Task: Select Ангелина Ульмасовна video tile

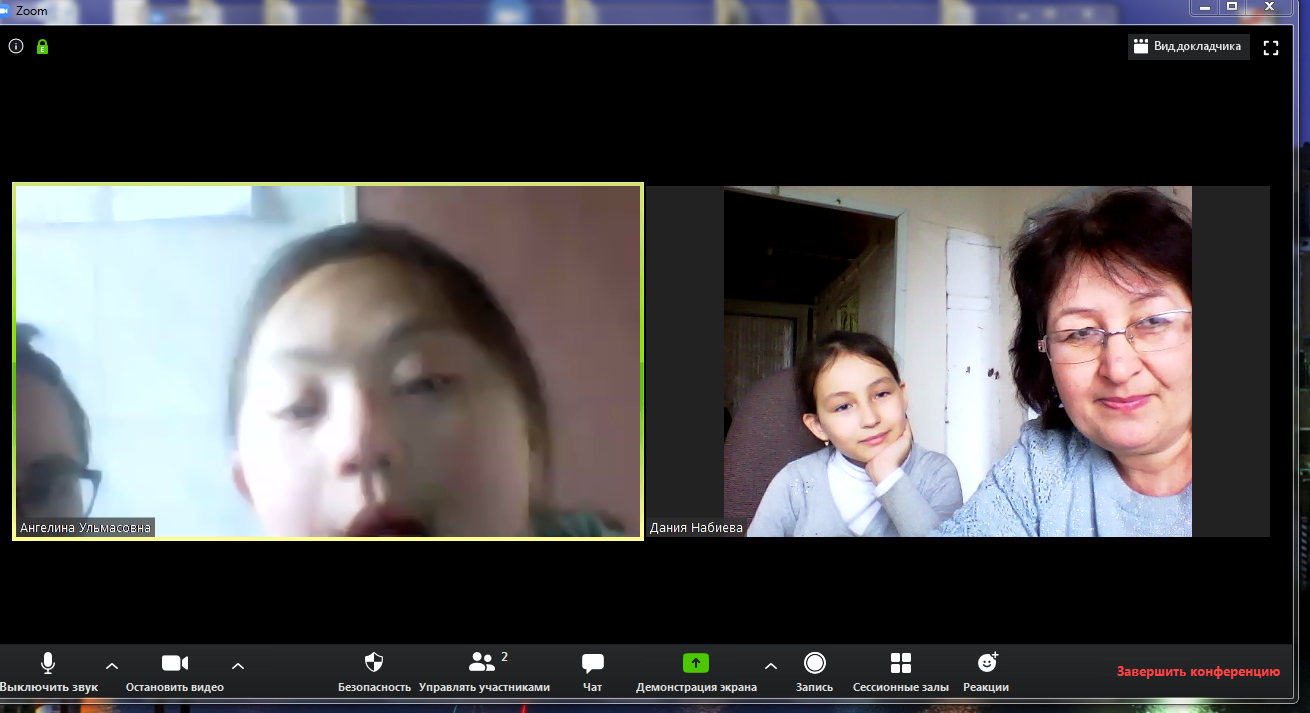Action: point(328,361)
